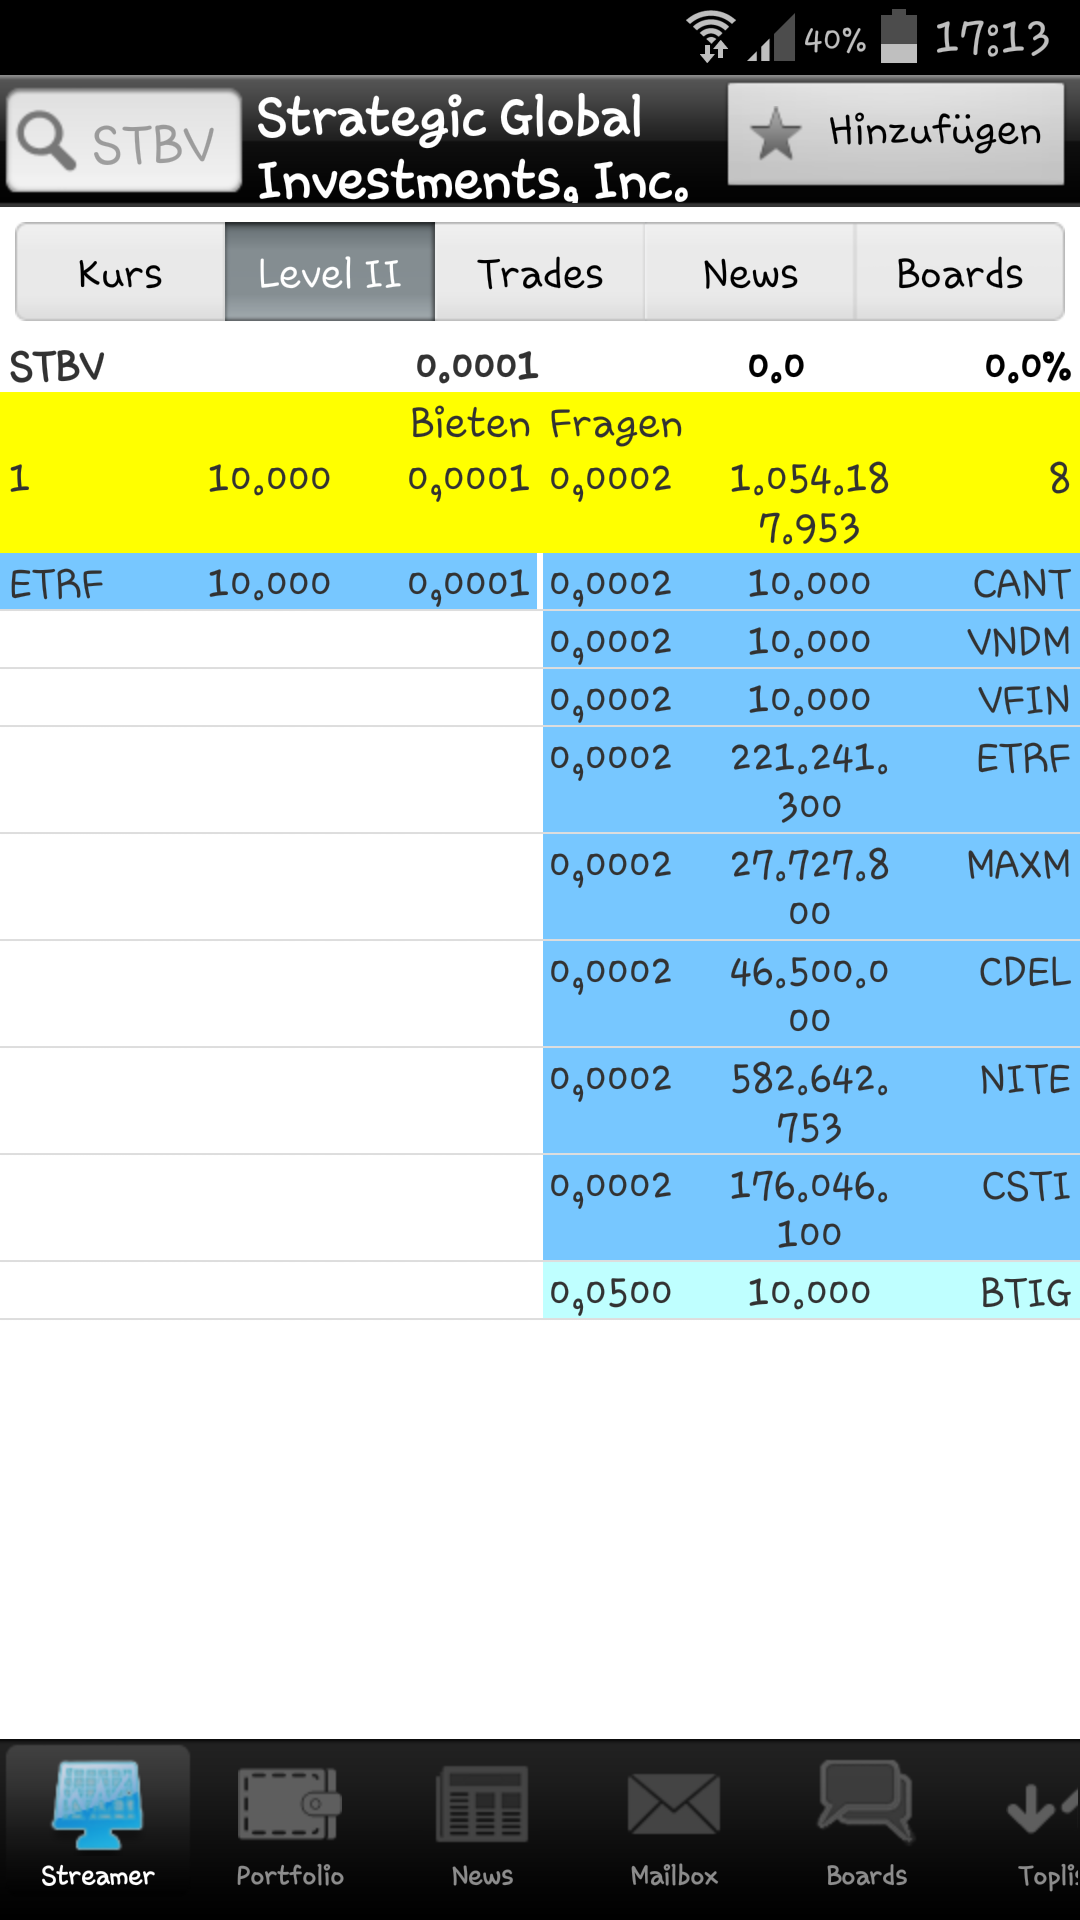Select the CSTI ask entry
1080x1920 pixels.
click(811, 1208)
